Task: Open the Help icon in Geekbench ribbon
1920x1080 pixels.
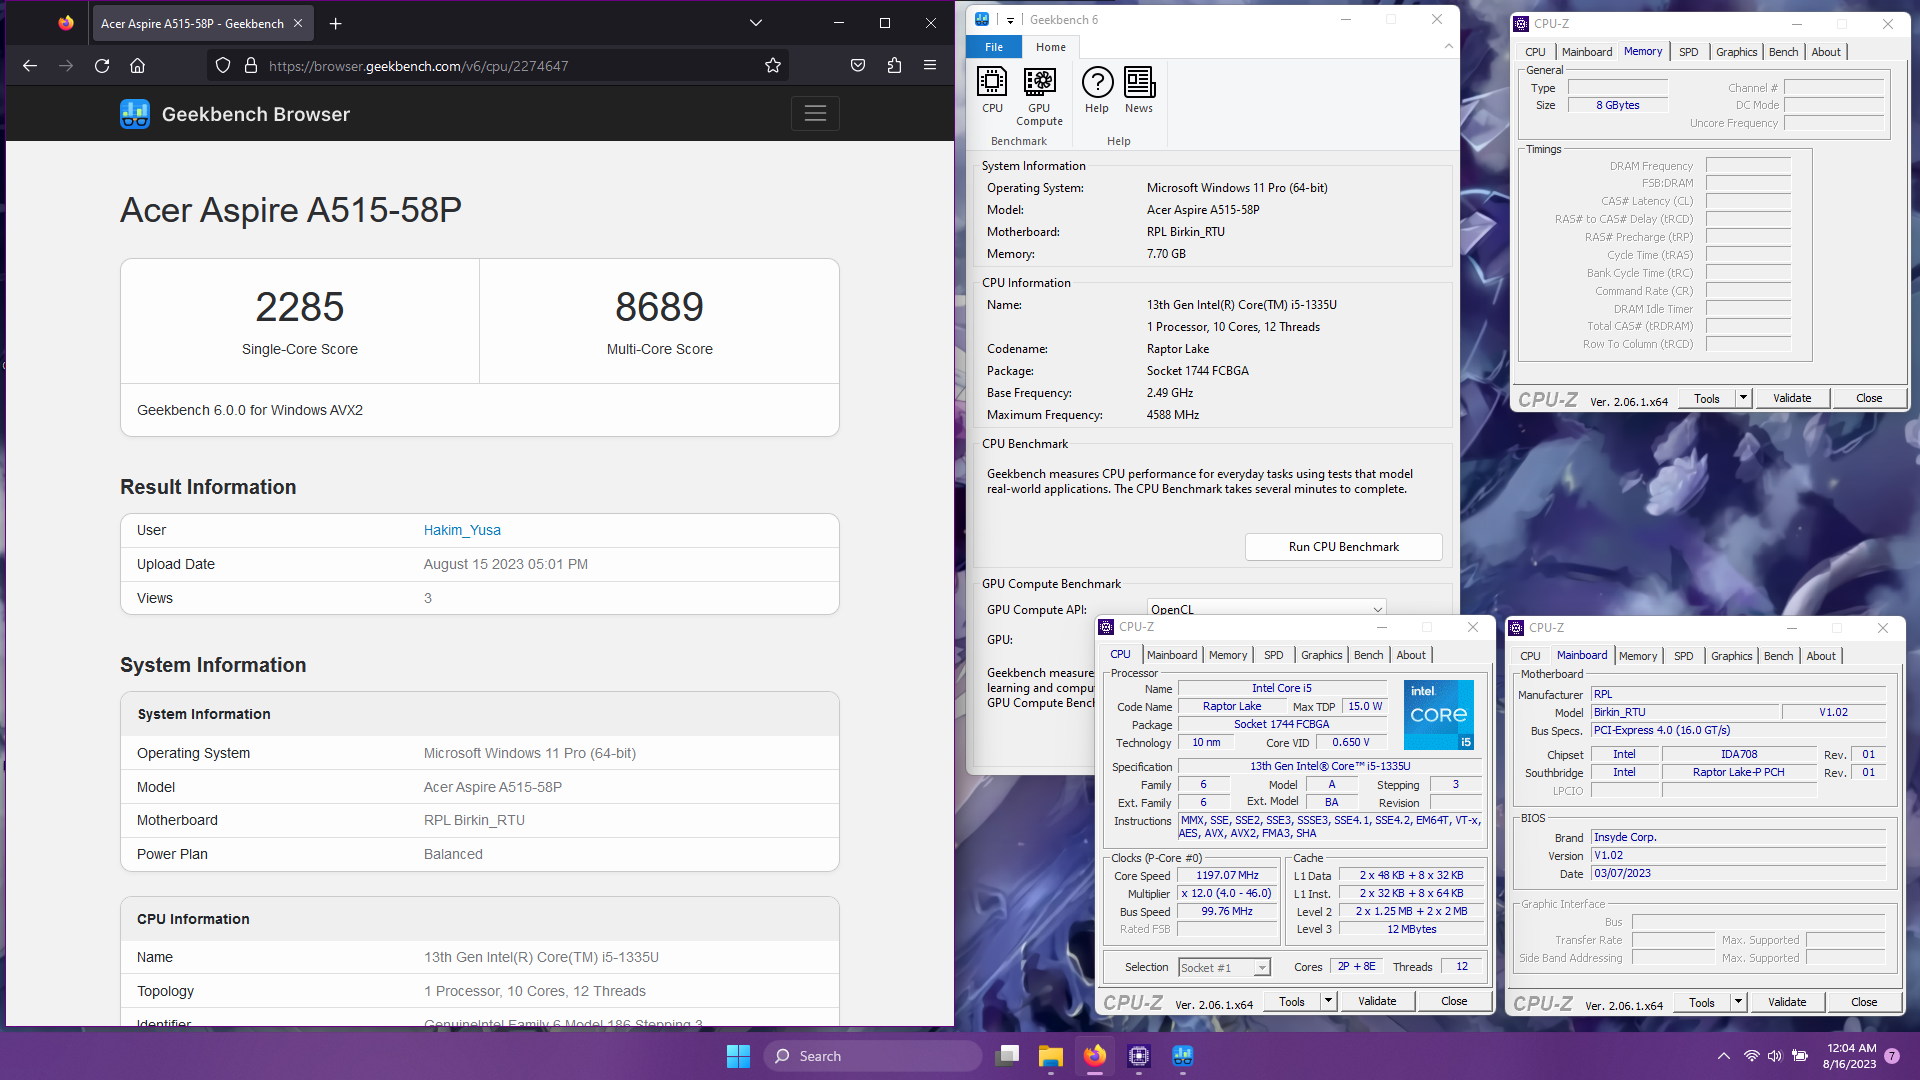Action: 1097,90
